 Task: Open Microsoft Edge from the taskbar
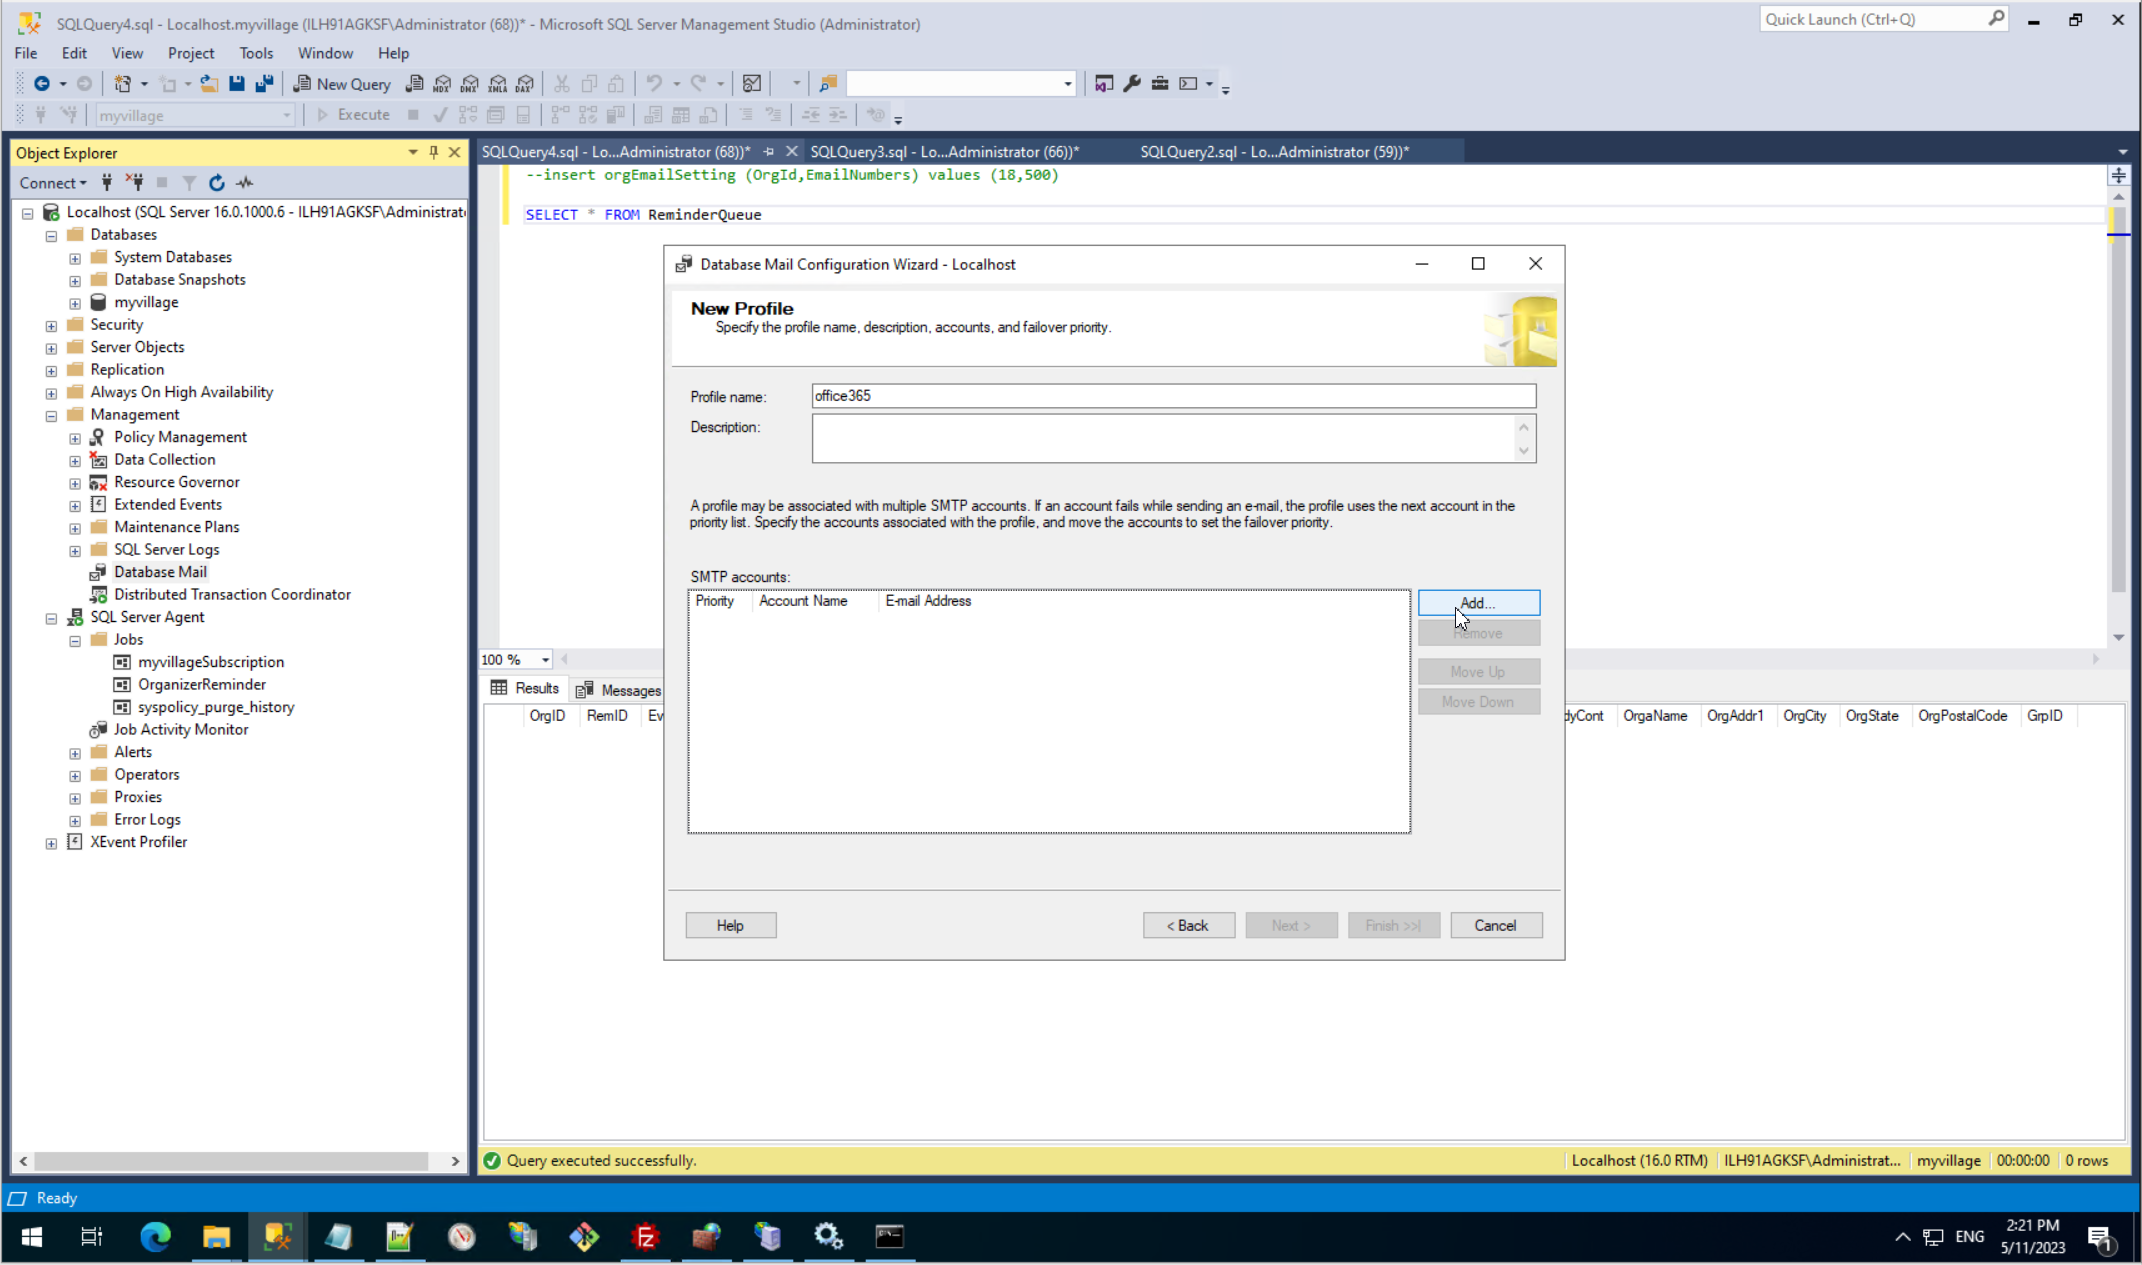(x=155, y=1237)
